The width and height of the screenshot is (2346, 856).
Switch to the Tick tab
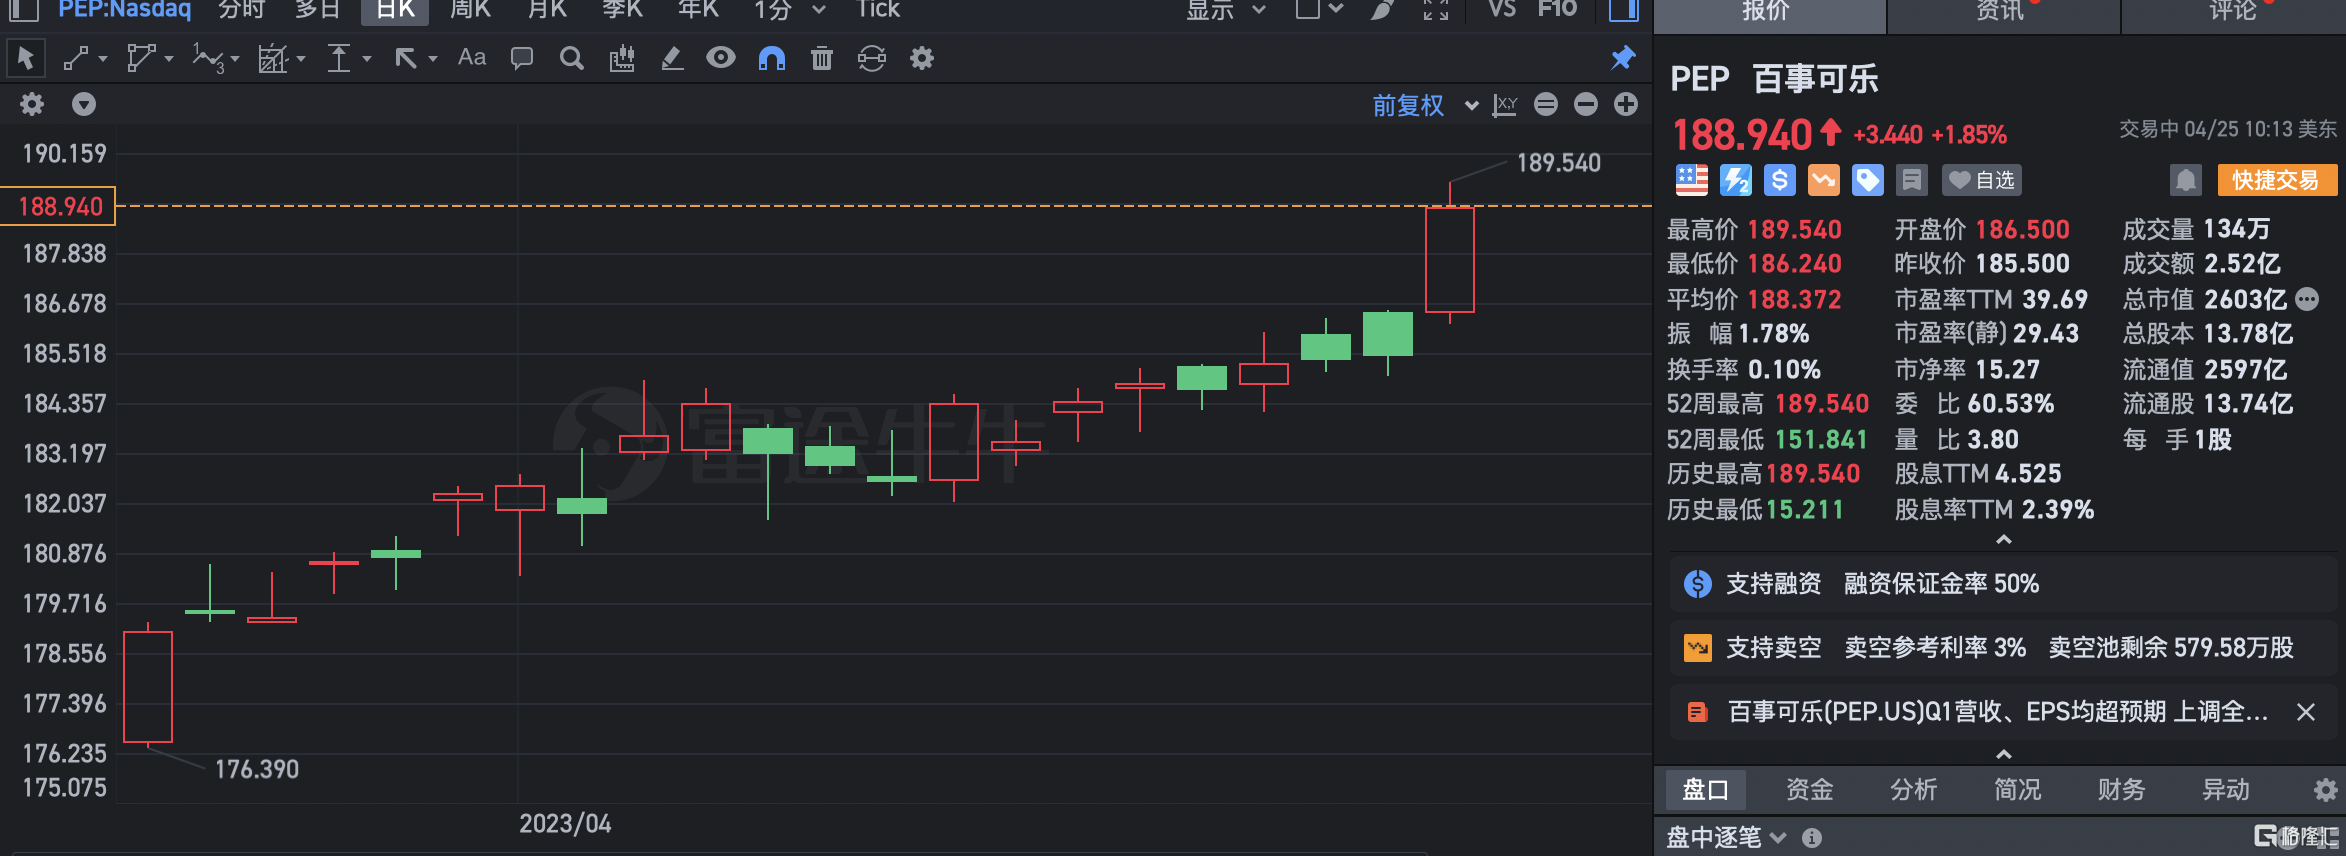pos(878,10)
